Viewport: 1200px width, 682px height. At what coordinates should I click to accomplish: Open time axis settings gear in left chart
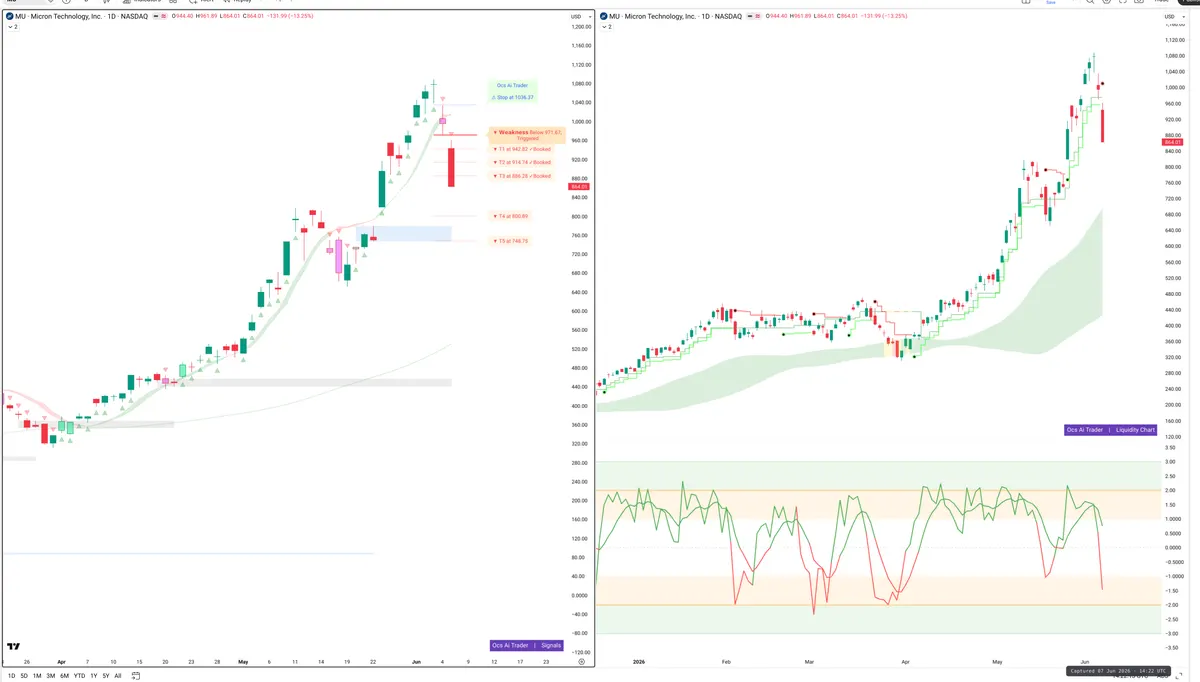pyautogui.click(x=581, y=662)
